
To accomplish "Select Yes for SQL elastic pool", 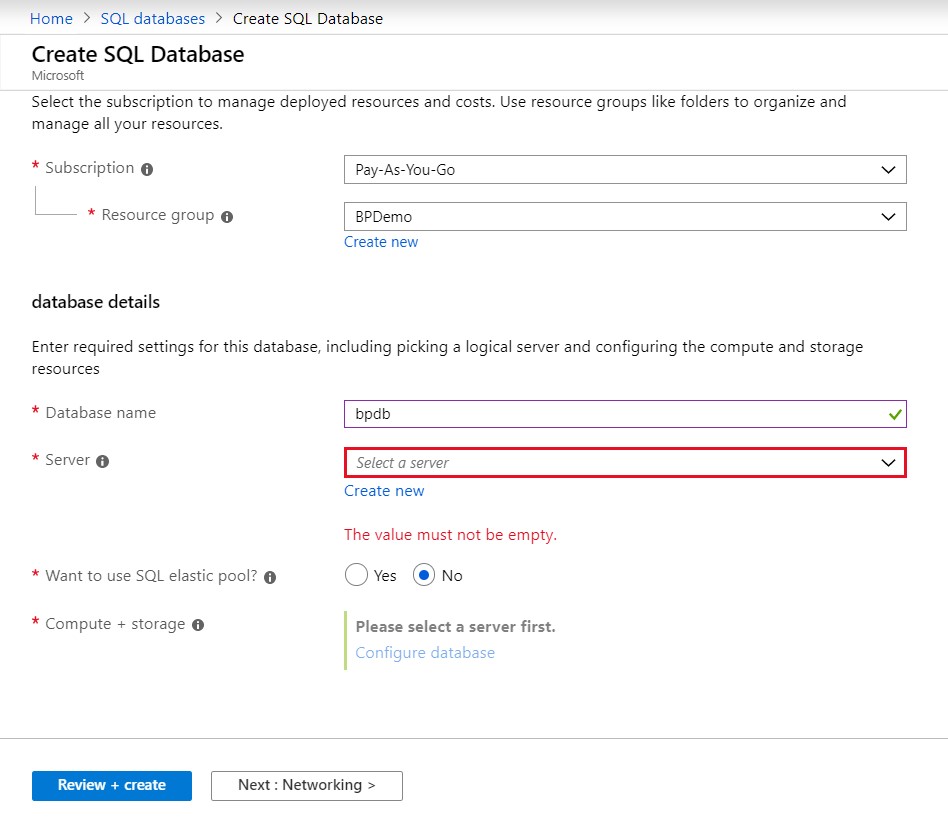I will (x=356, y=575).
